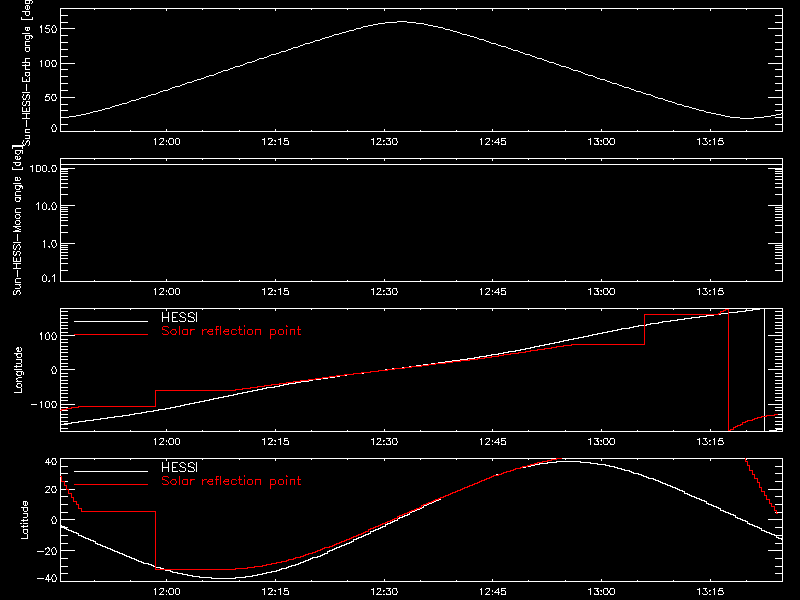800x600 pixels.
Task: Click the 50 tick on Earth angle axis
Action: [51, 97]
